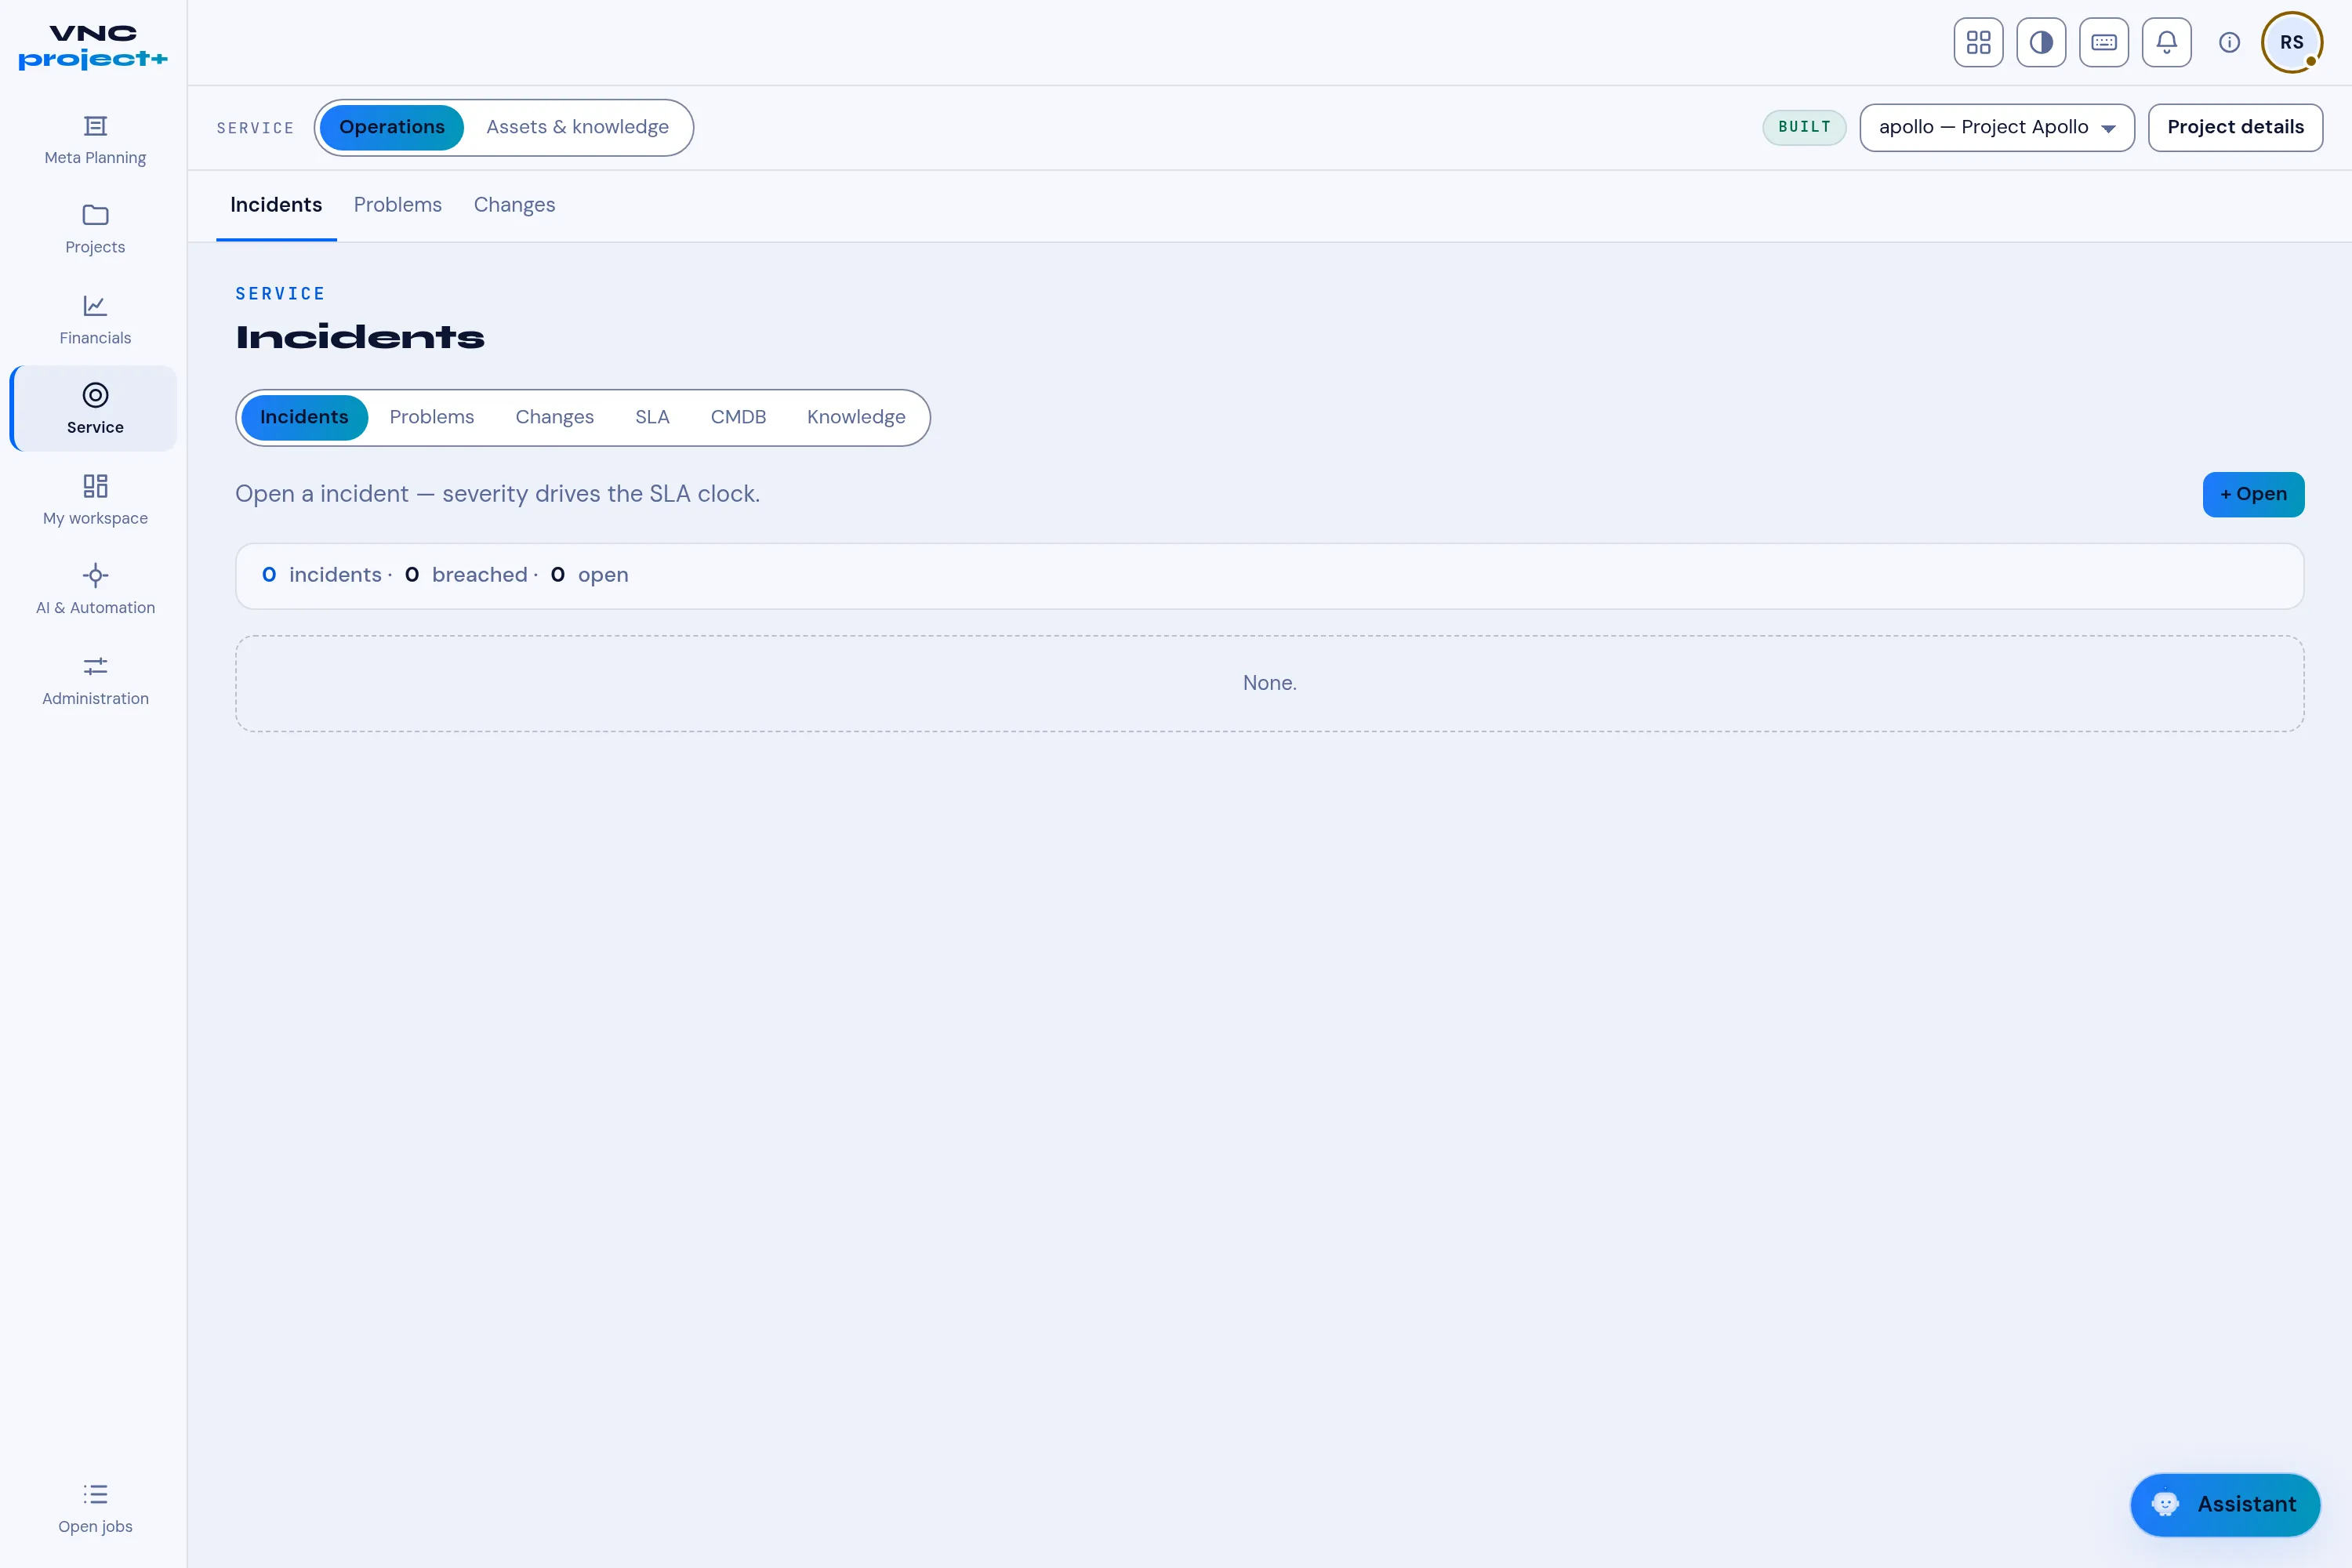Screen dimensions: 2352x1568
Task: Open the notifications bell
Action: point(2166,42)
